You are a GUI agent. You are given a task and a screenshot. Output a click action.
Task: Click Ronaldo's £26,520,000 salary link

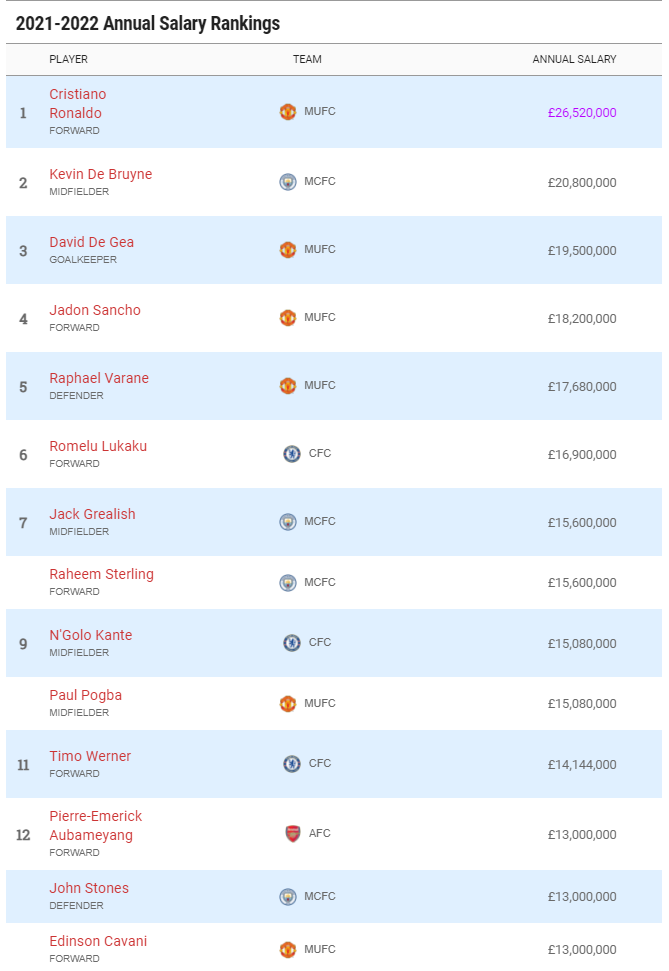tap(582, 113)
